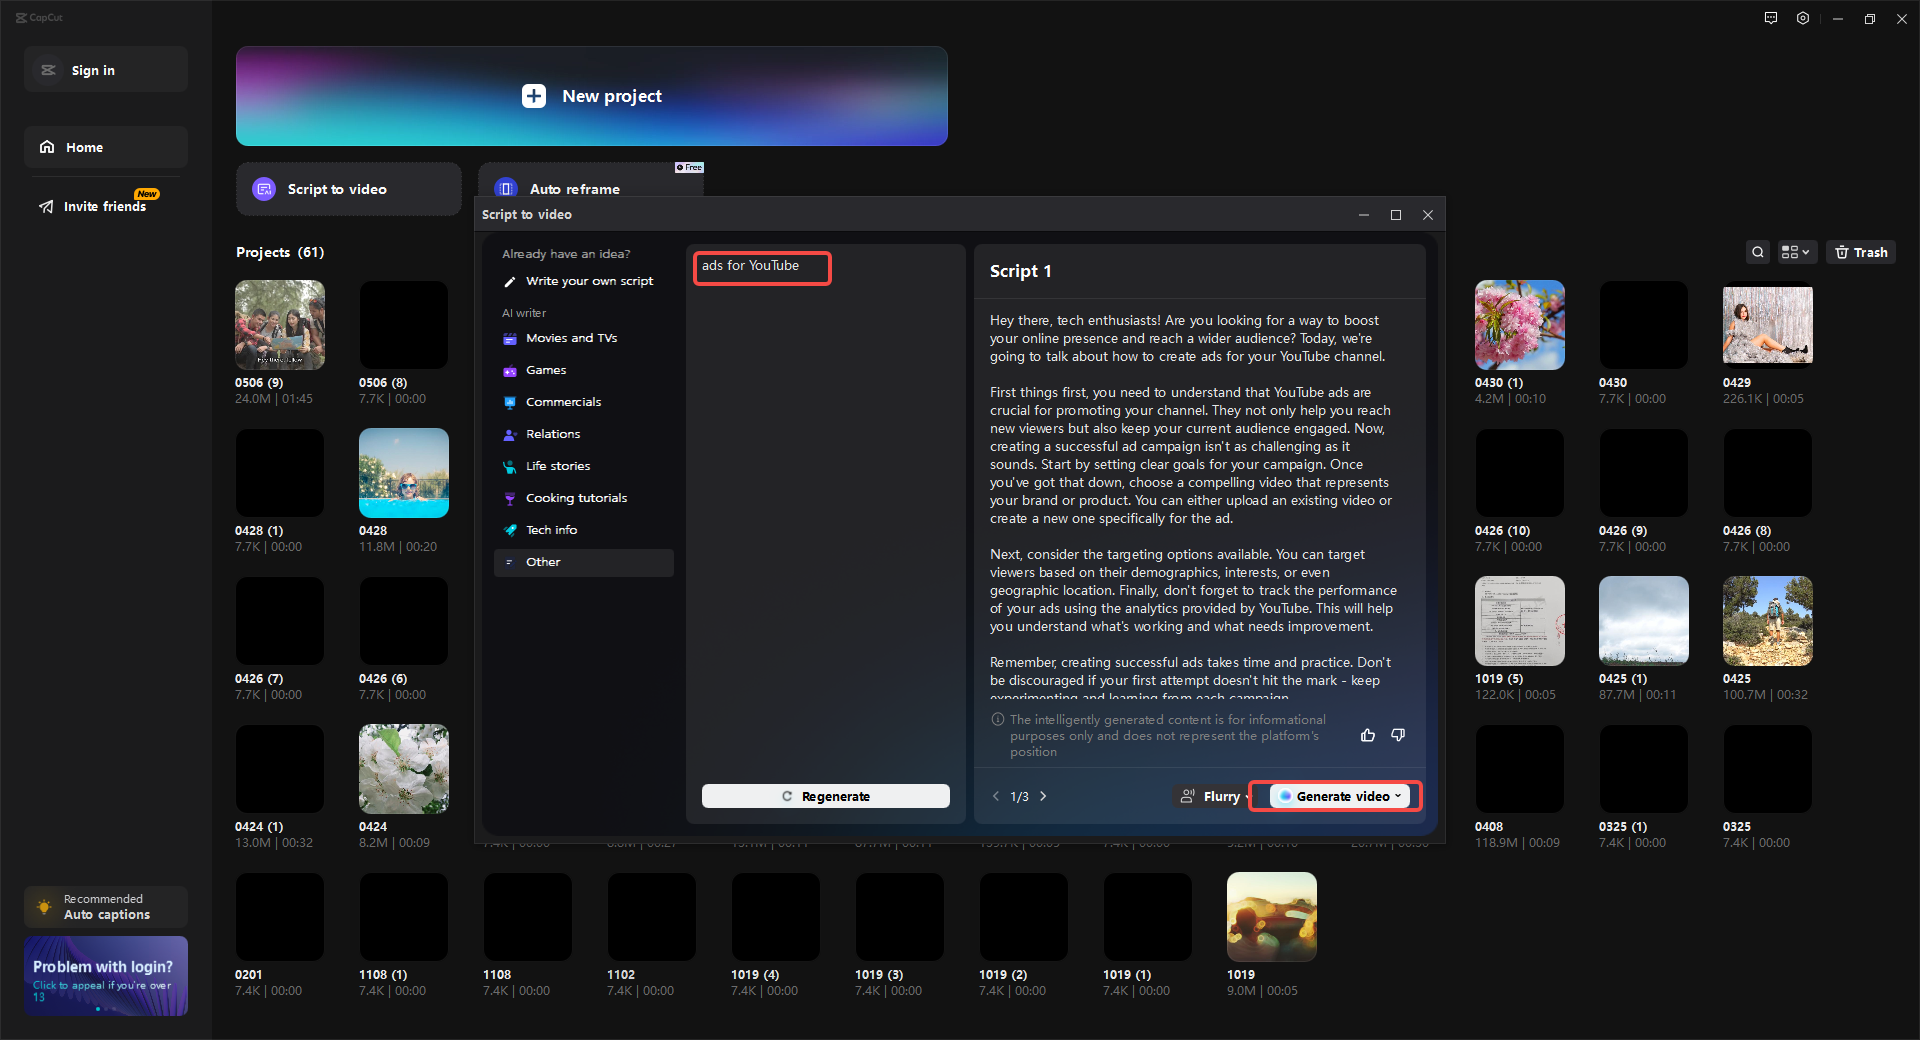The image size is (1920, 1040).
Task: Select the Tech info category
Action: tap(551, 530)
